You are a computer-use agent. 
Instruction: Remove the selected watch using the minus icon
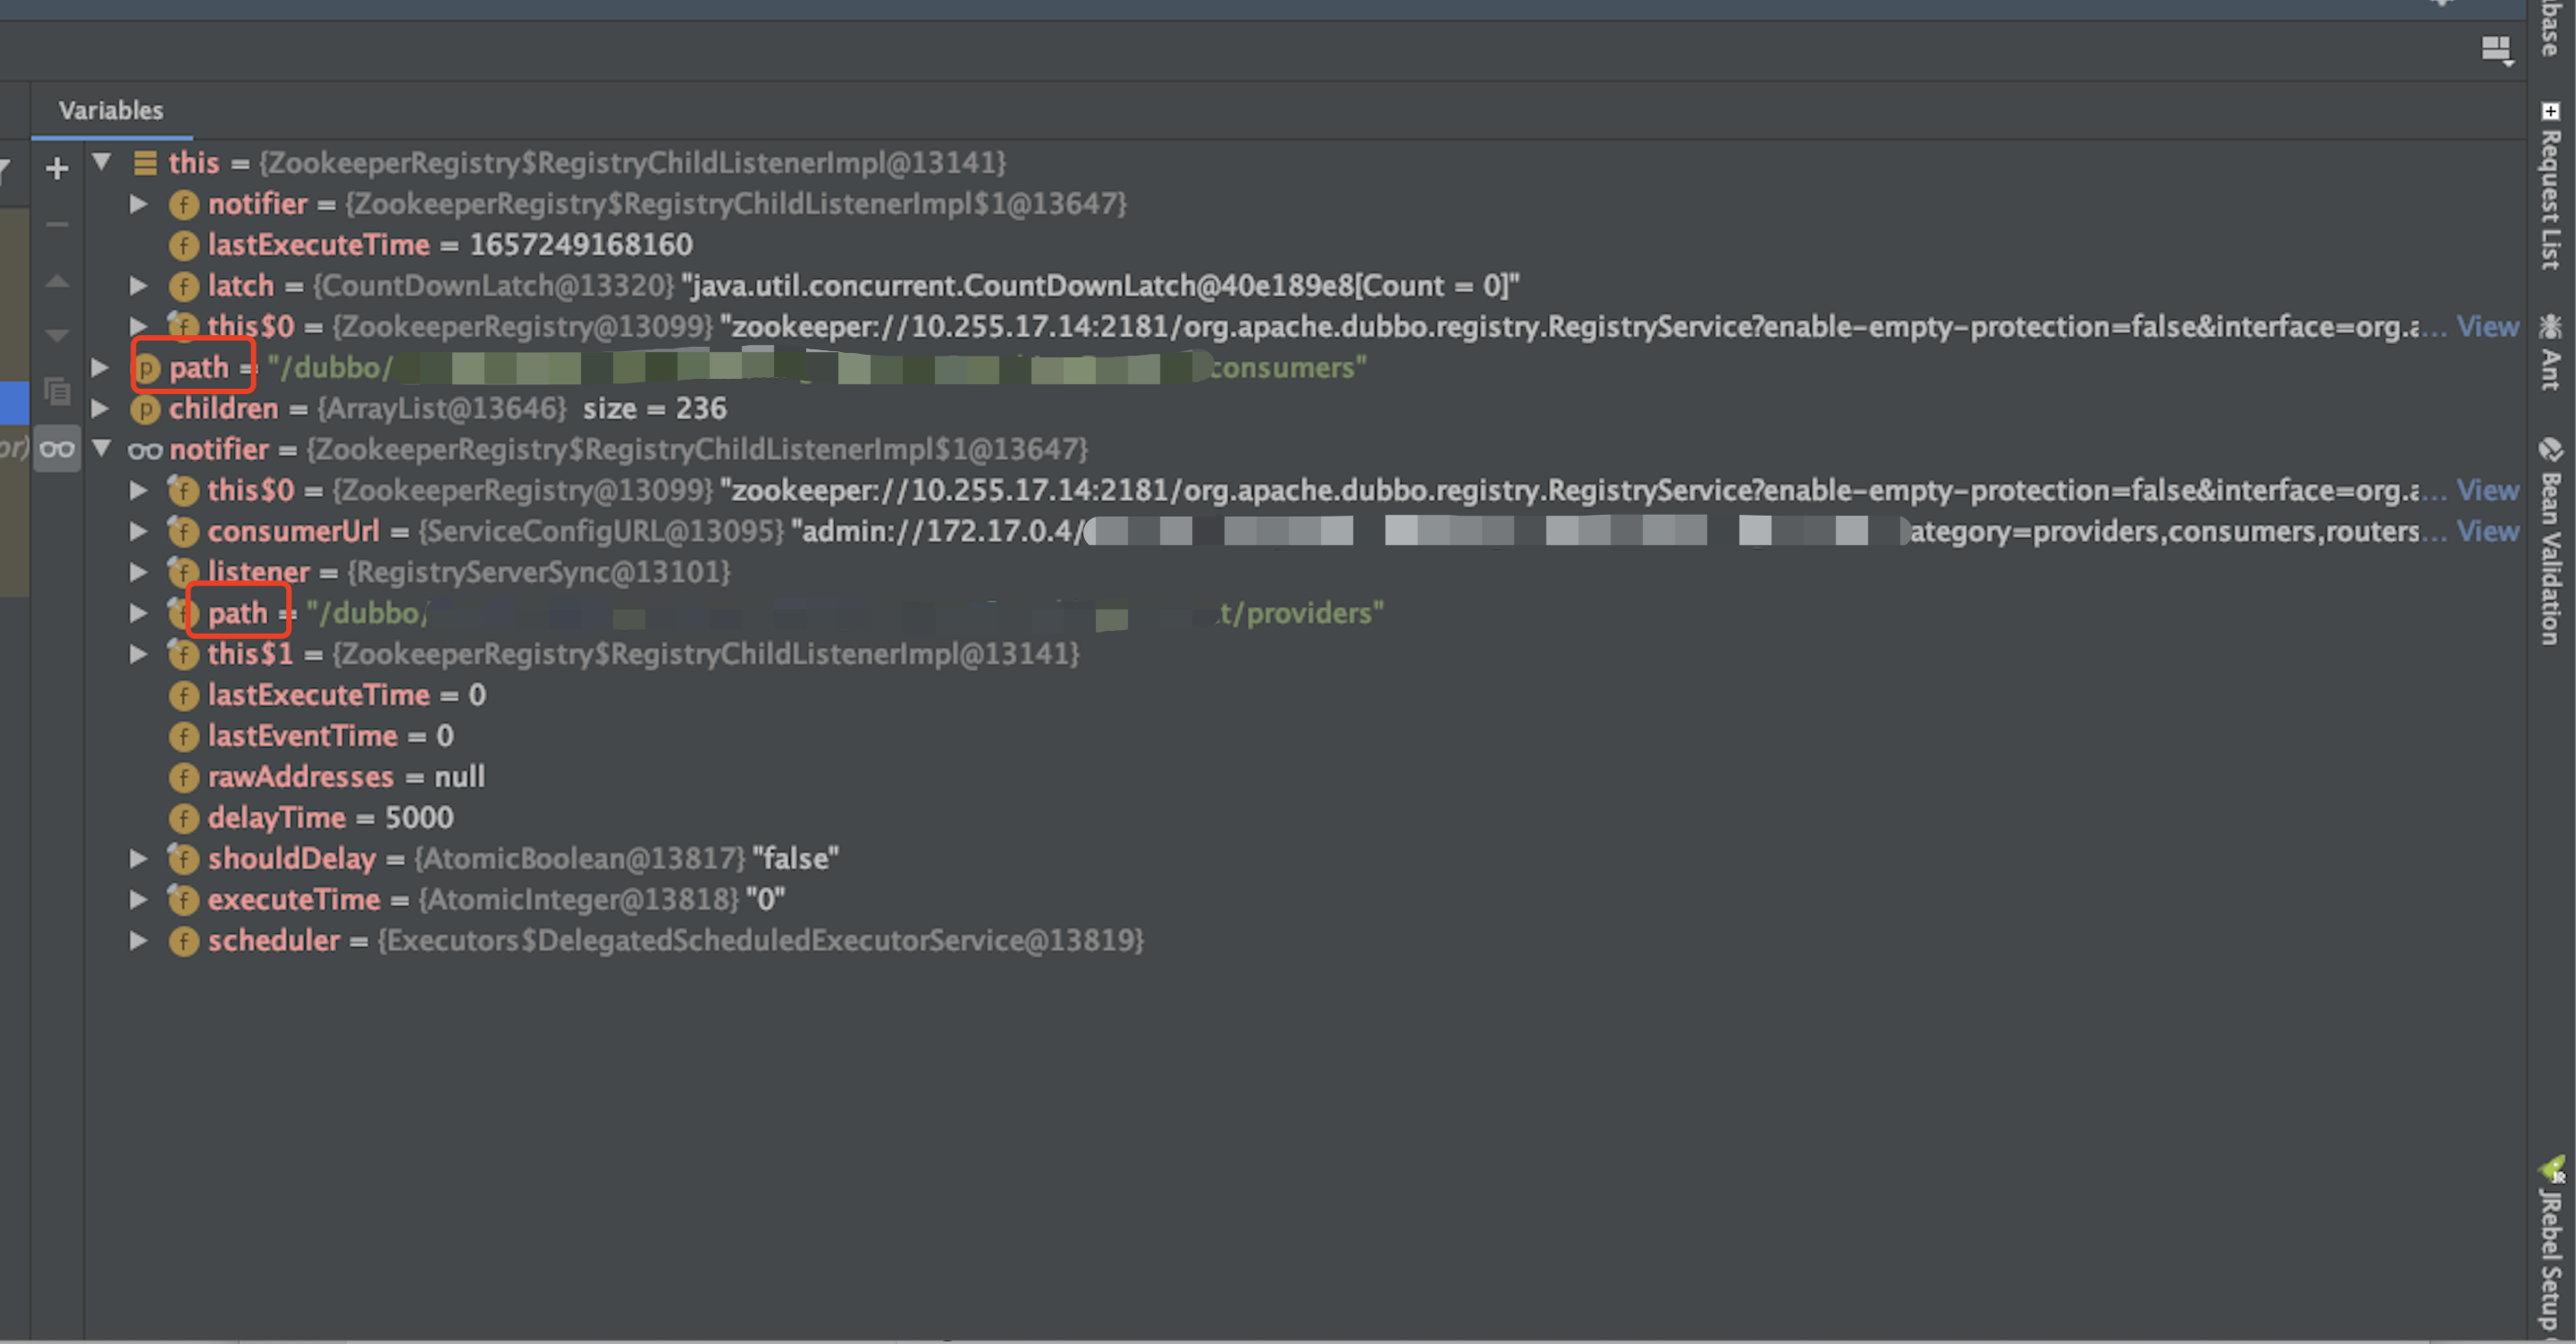[56, 224]
